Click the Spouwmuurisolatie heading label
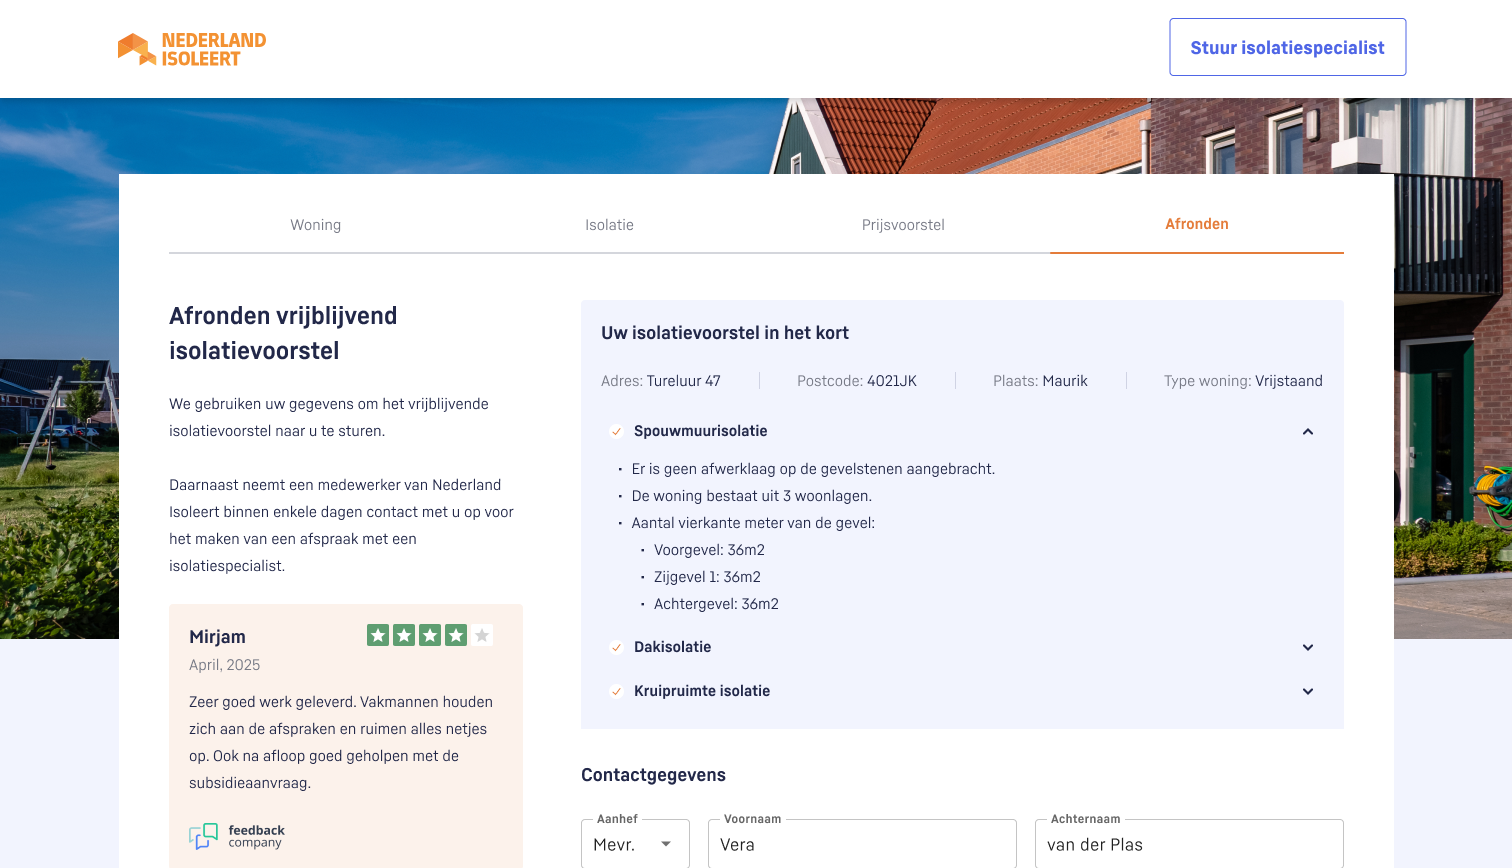The image size is (1512, 868). 700,431
